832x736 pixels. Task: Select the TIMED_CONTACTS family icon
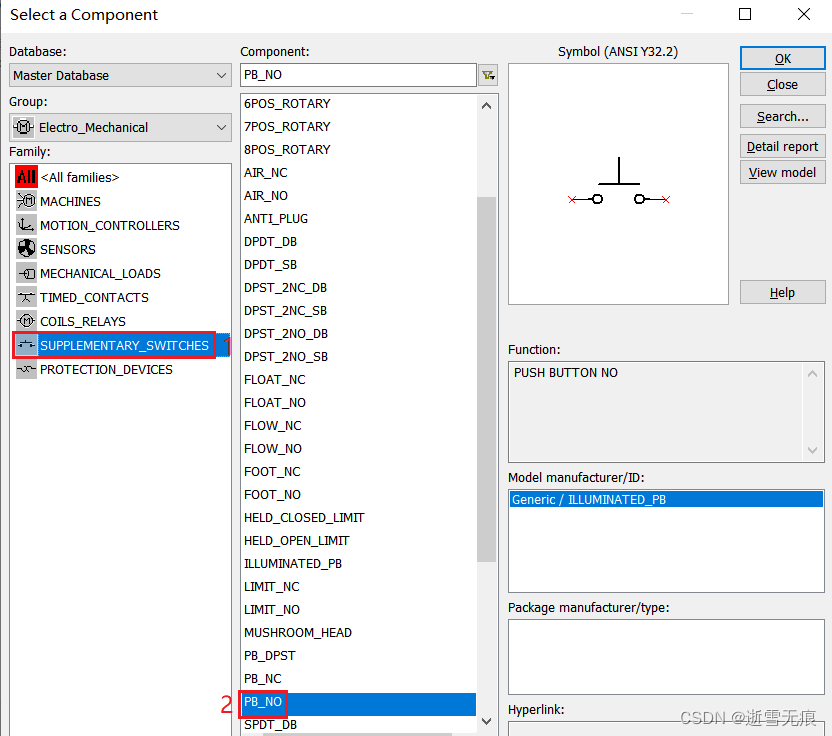(x=25, y=297)
